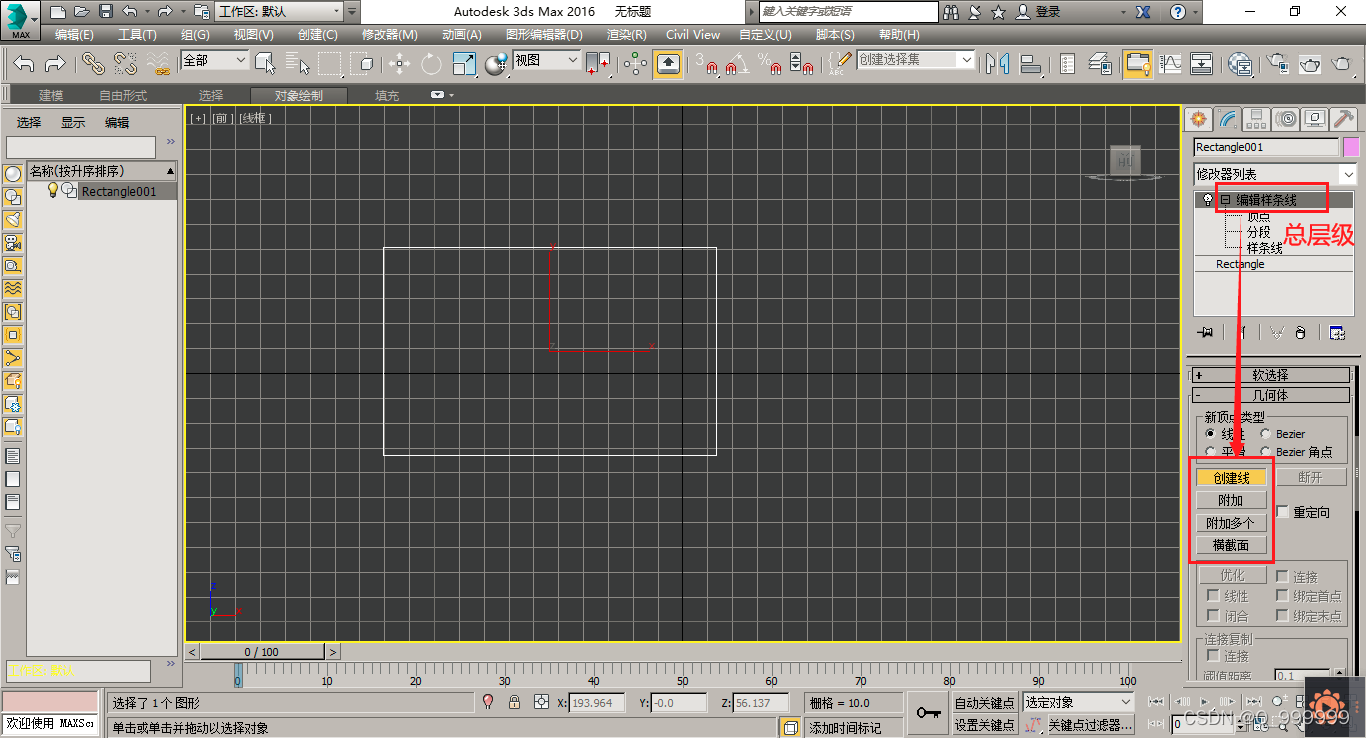Image resolution: width=1366 pixels, height=738 pixels.
Task: Activate the Select and Move tool
Action: click(x=399, y=64)
